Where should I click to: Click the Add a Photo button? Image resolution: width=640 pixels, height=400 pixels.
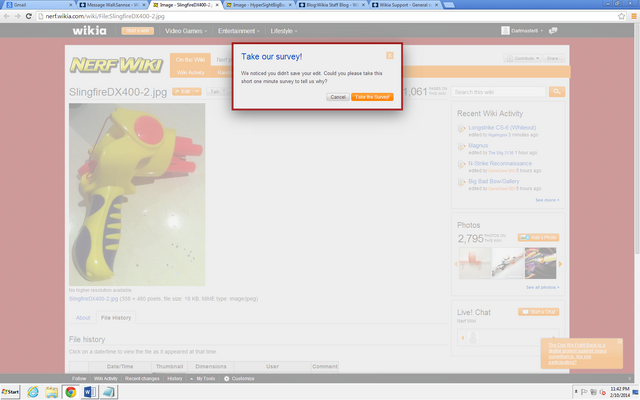click(x=538, y=238)
